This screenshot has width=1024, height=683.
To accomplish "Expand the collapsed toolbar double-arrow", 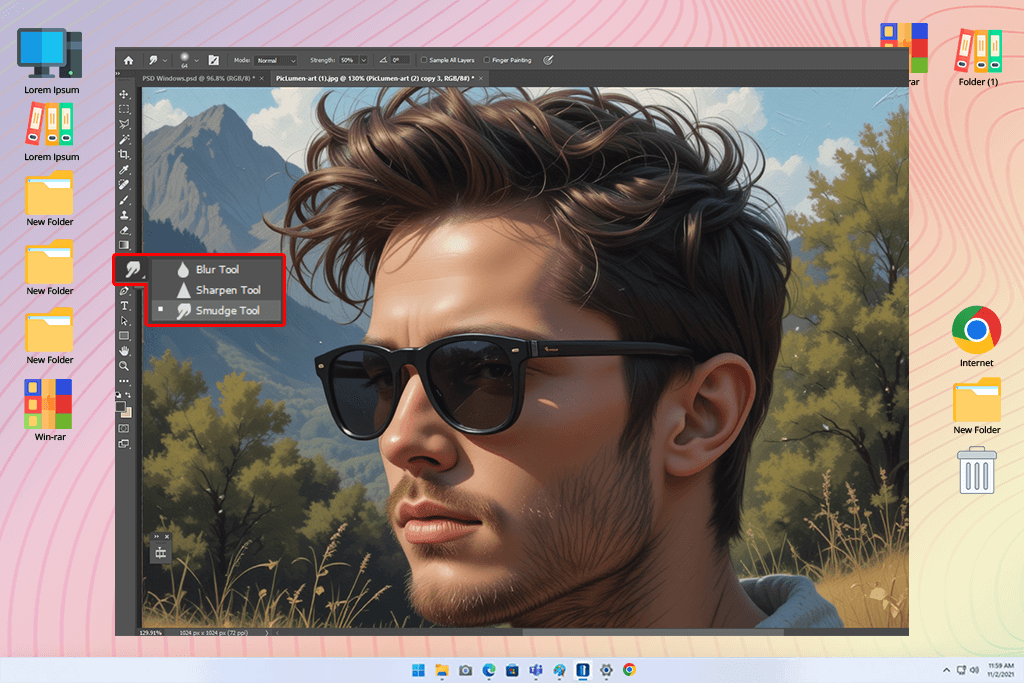I will coord(118,73).
